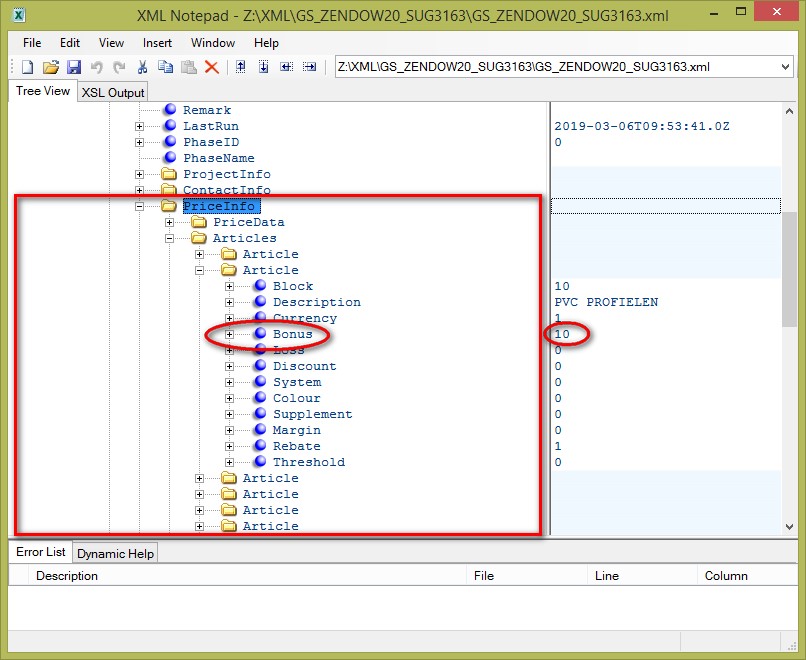Open the Help menu
806x660 pixels.
[266, 43]
